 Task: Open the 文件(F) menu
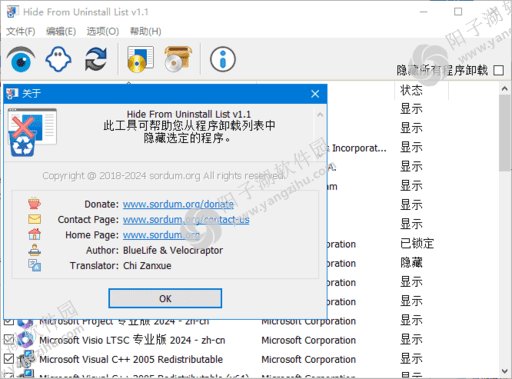click(21, 31)
